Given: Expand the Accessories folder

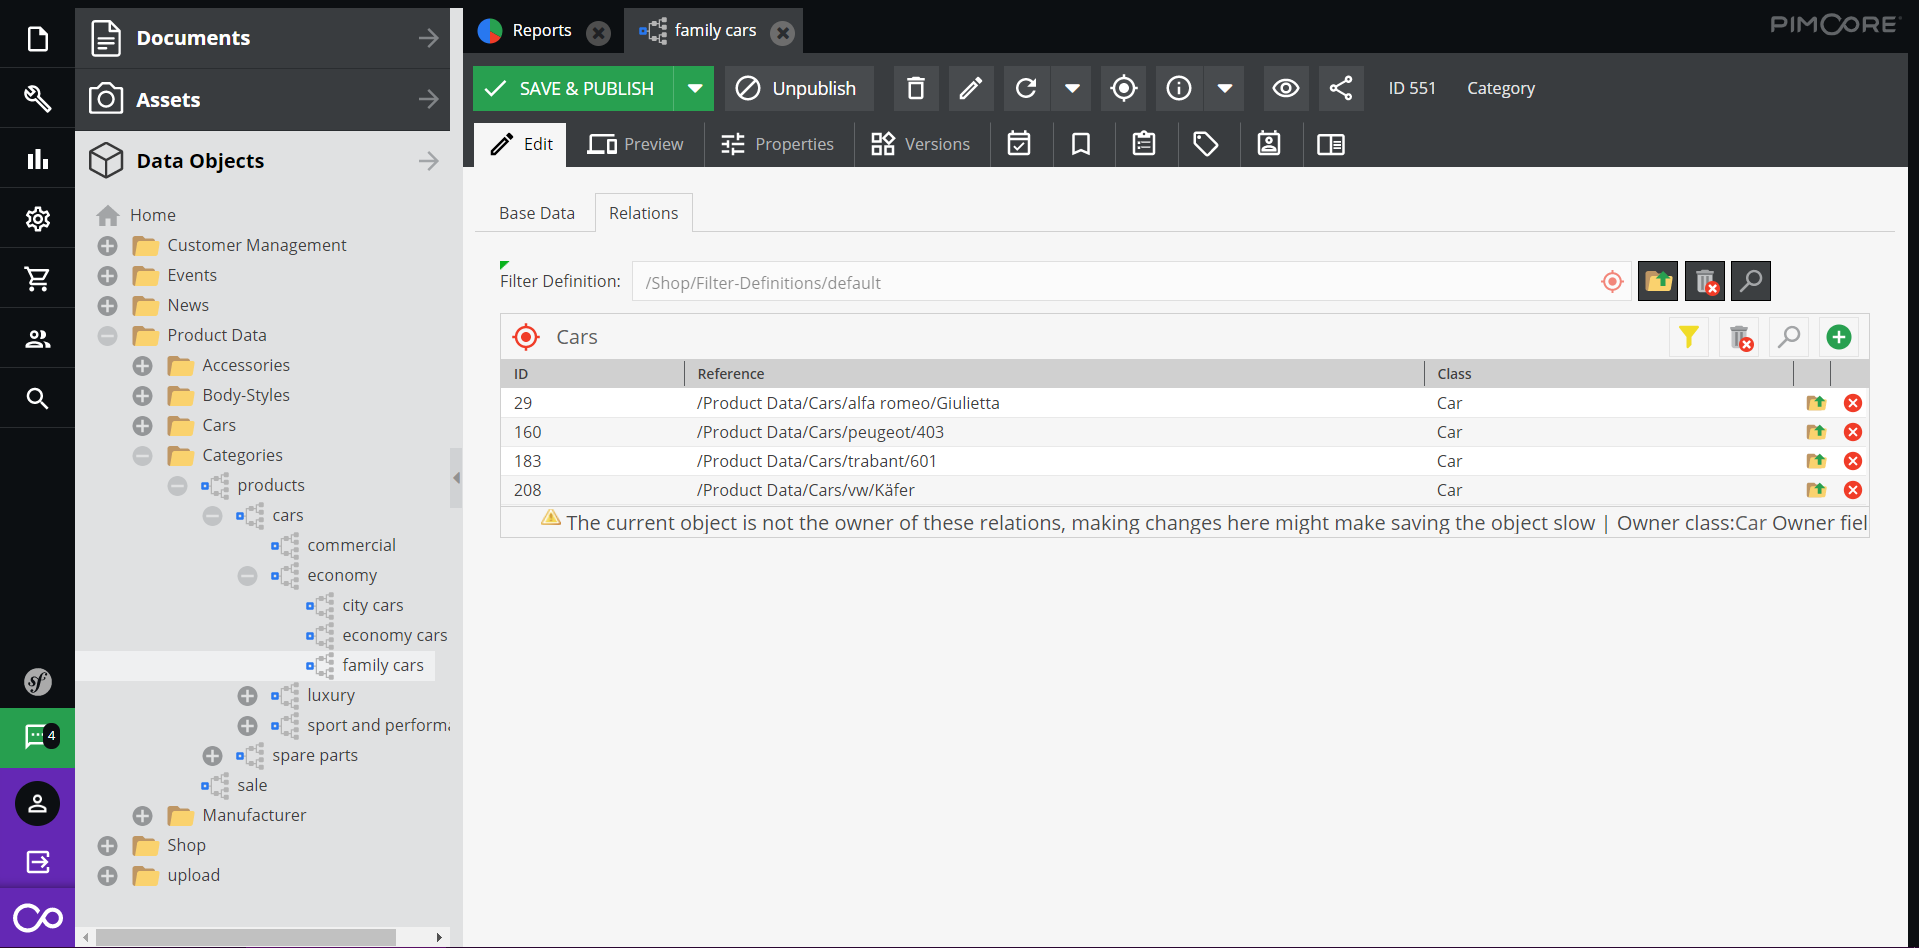Looking at the screenshot, I should [x=143, y=366].
